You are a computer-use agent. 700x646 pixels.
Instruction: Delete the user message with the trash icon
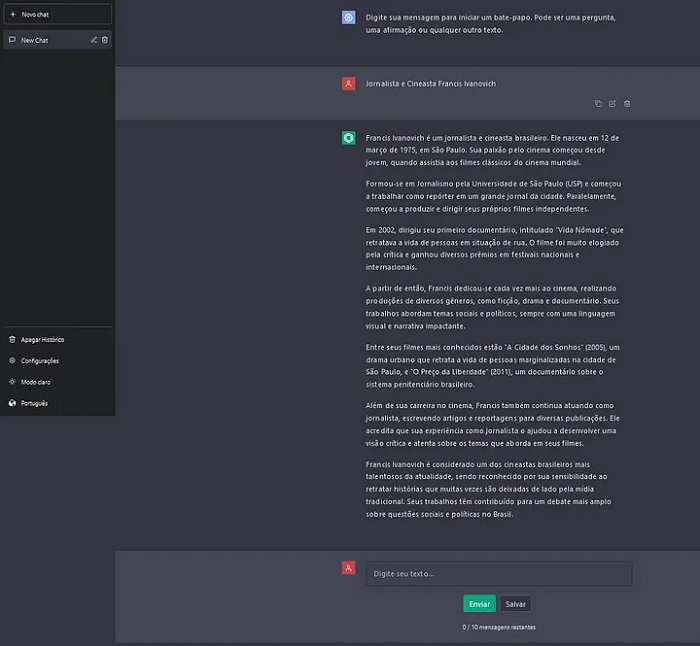(x=627, y=103)
